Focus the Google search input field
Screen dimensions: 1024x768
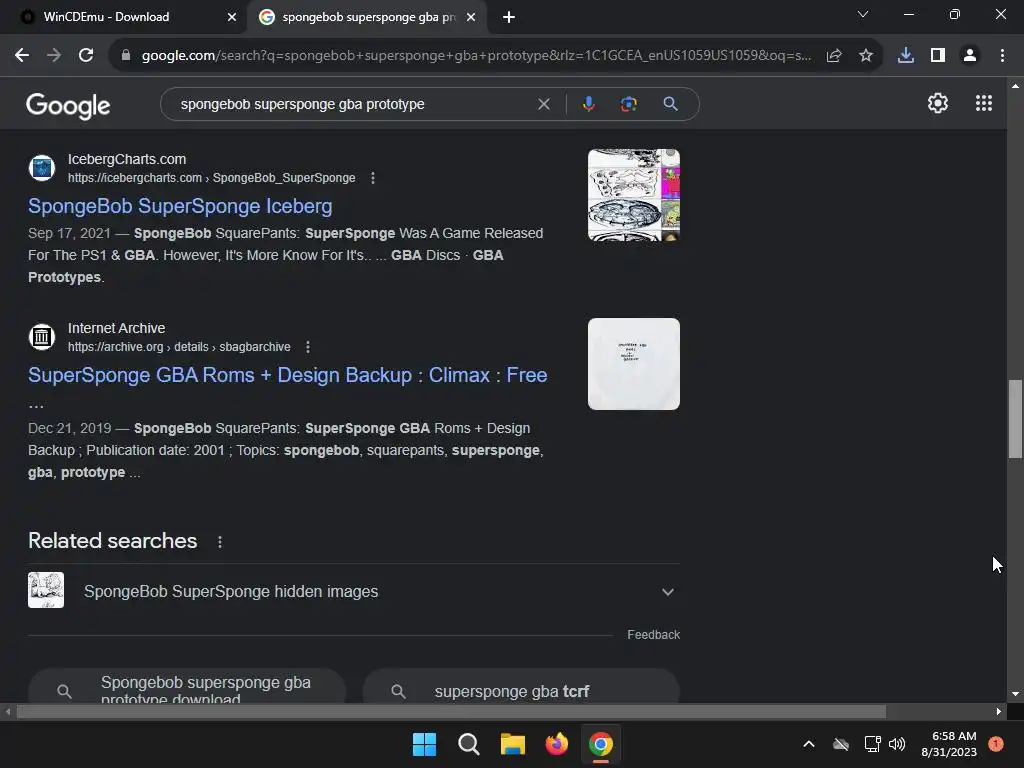[353, 104]
